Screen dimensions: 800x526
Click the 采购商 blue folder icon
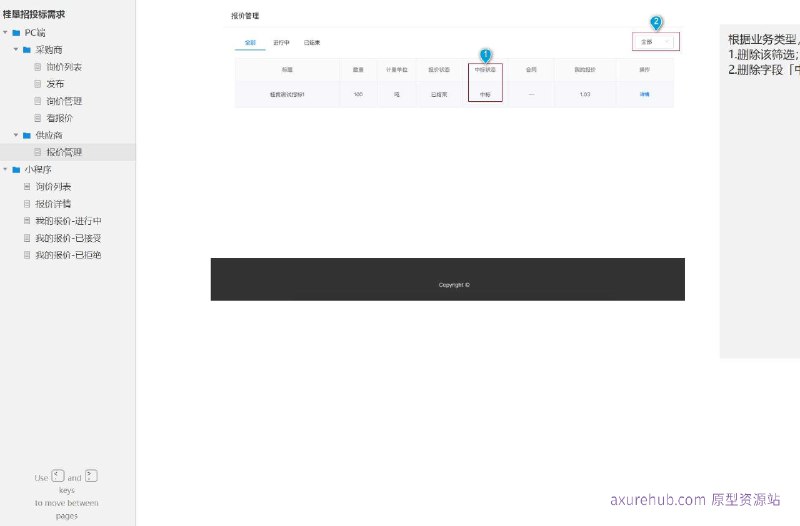27,49
